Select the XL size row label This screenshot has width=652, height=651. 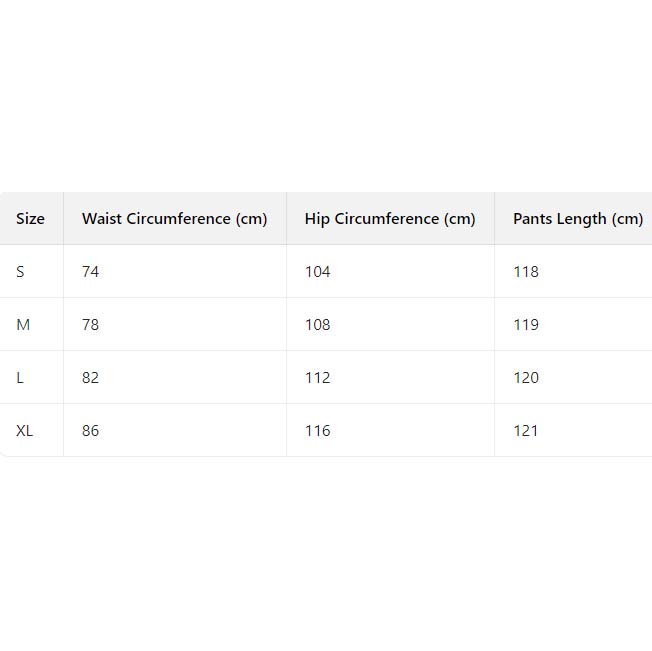click(25, 431)
